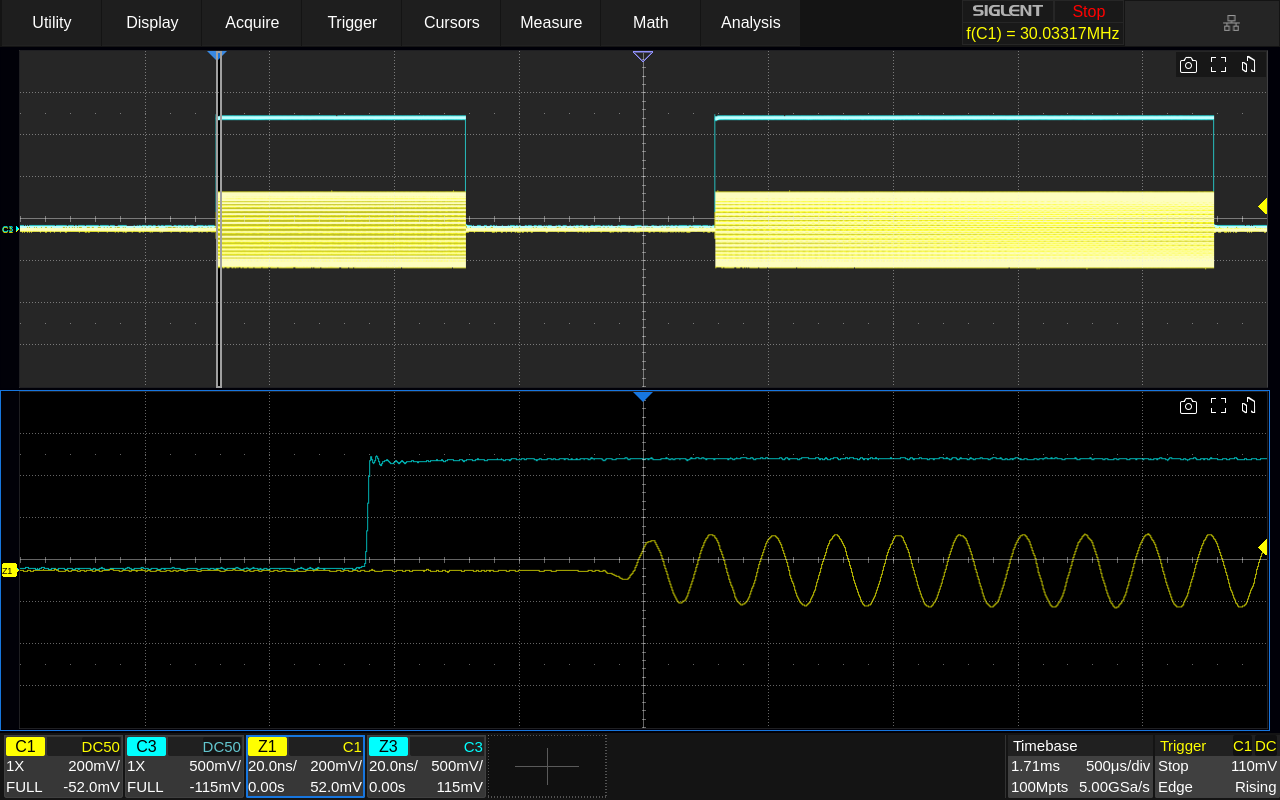Take screenshot of upper main waveform window
Viewport: 1280px width, 800px height.
tap(1188, 65)
